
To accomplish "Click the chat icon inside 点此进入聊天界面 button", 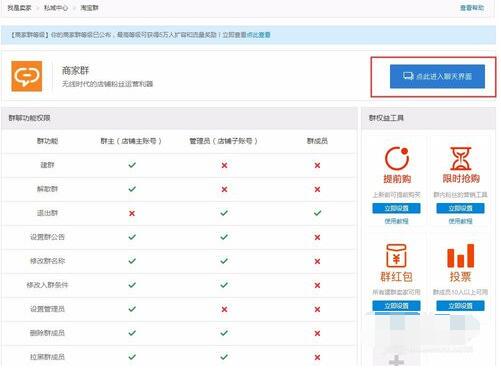I will pos(408,76).
